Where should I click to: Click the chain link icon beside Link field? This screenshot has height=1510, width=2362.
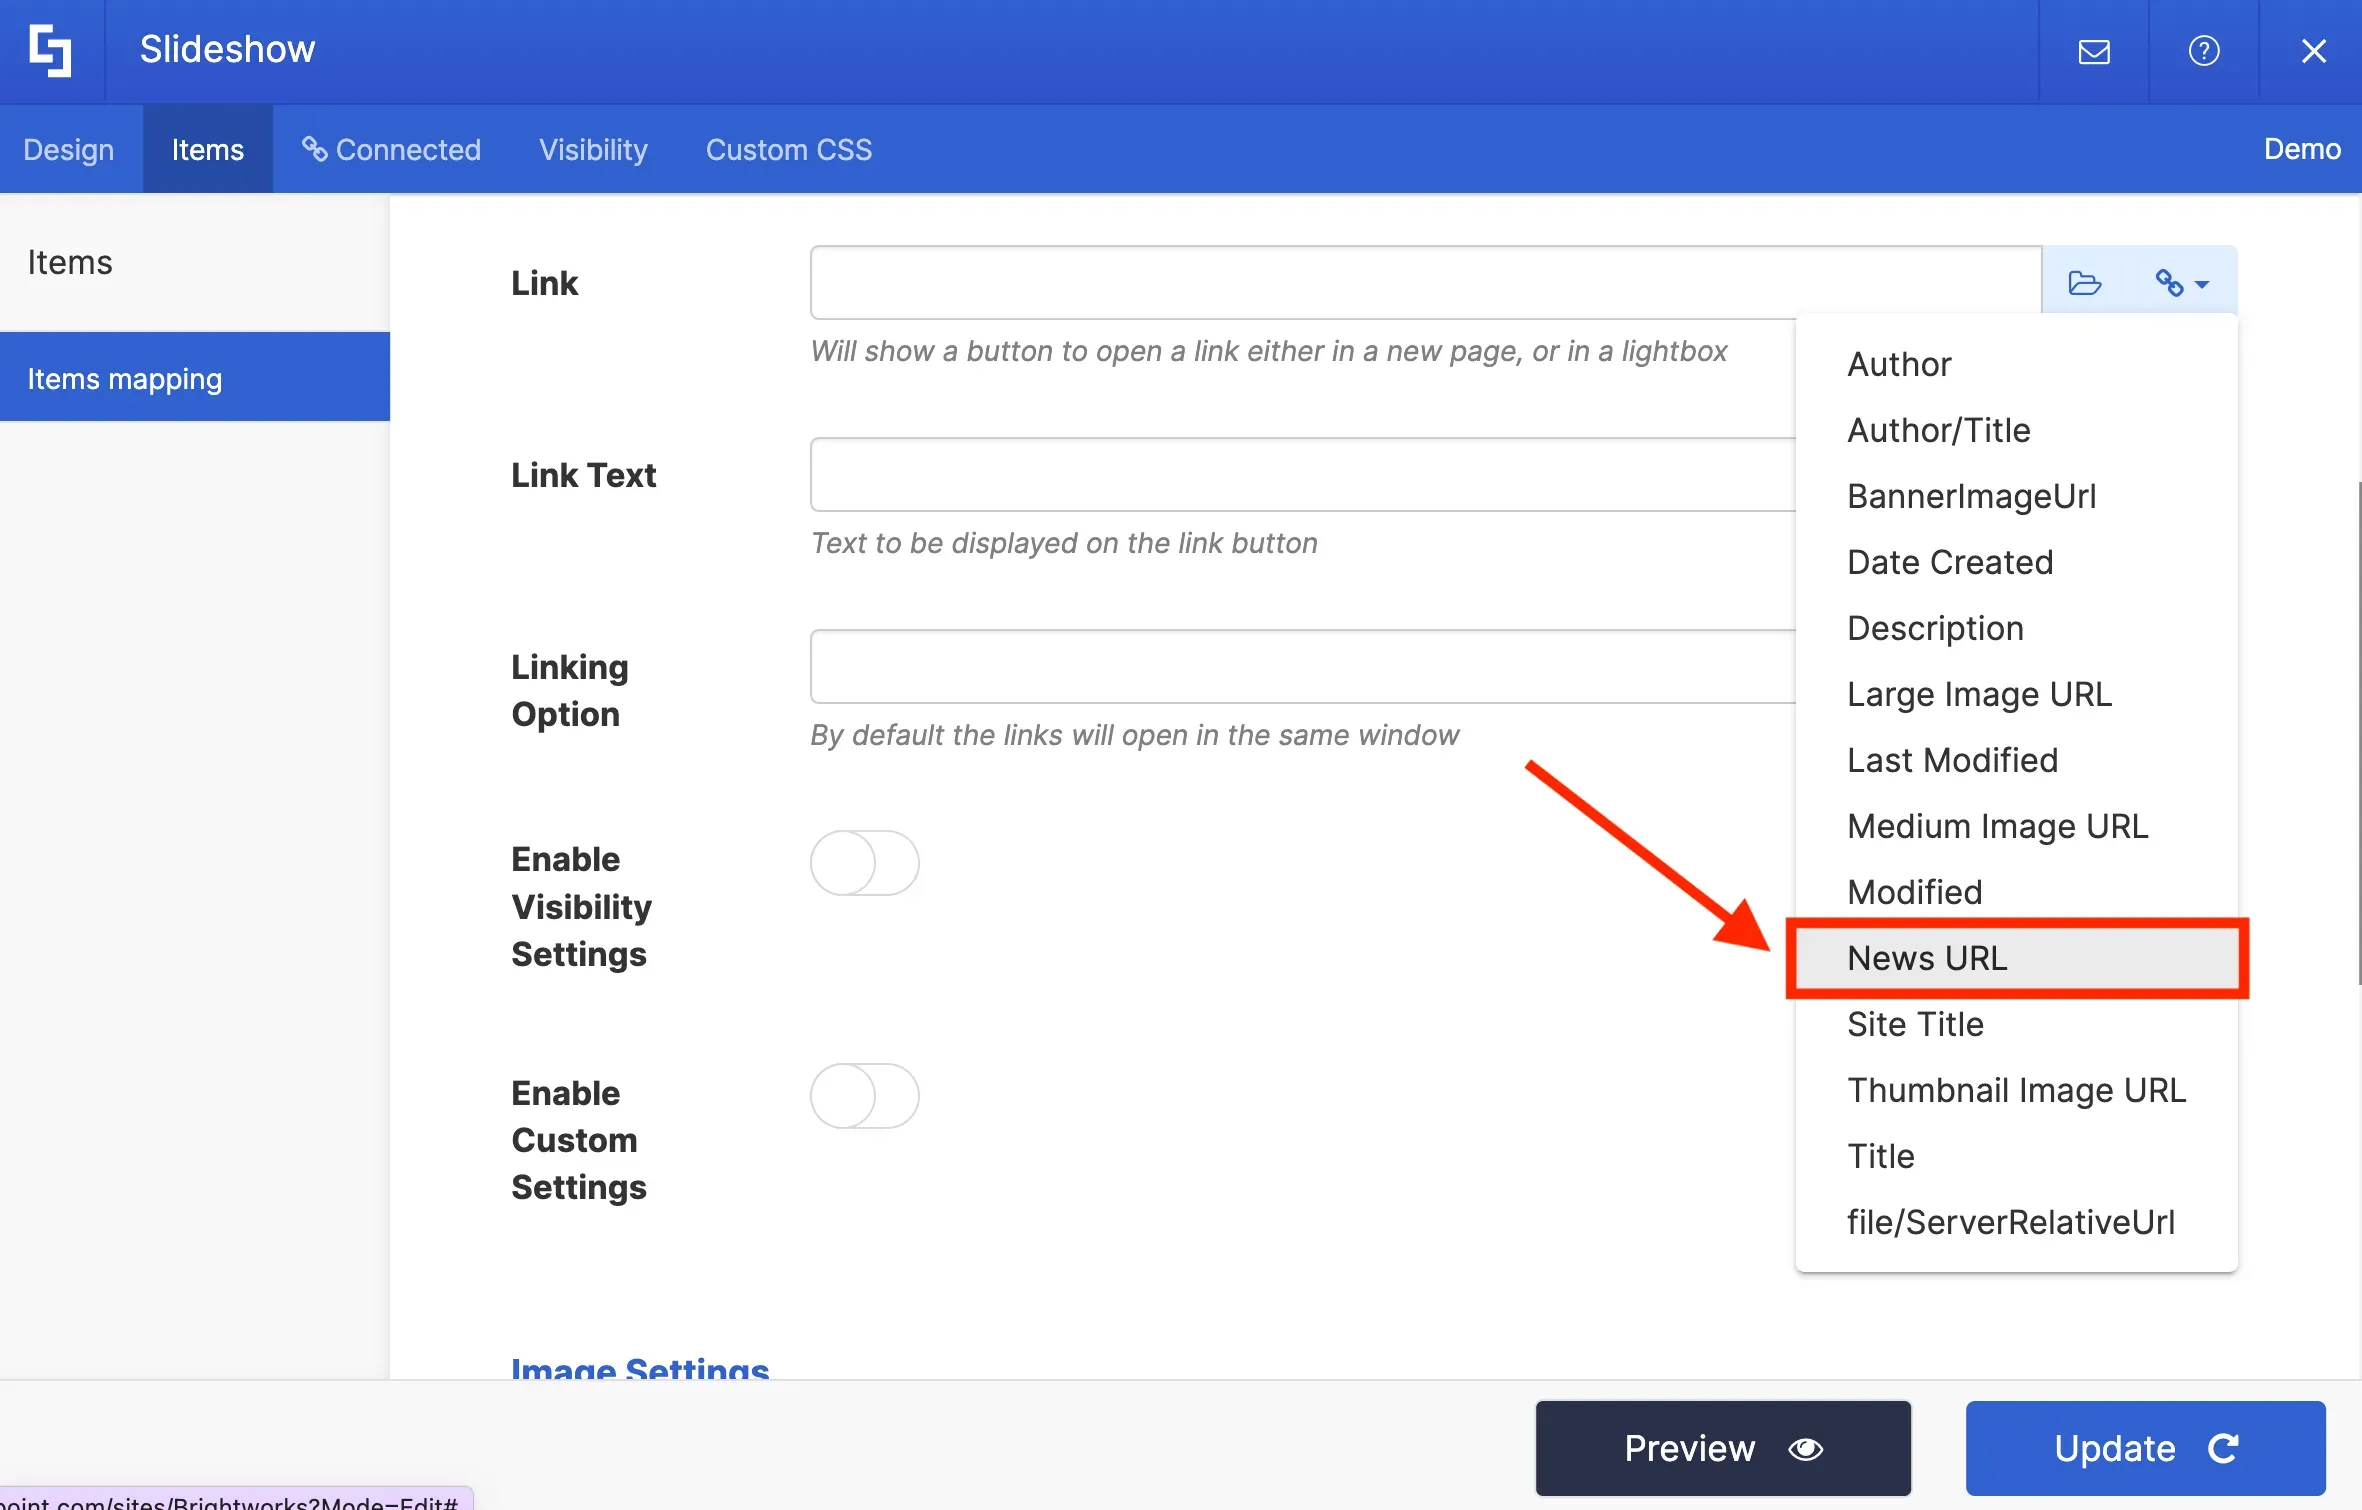[2168, 284]
